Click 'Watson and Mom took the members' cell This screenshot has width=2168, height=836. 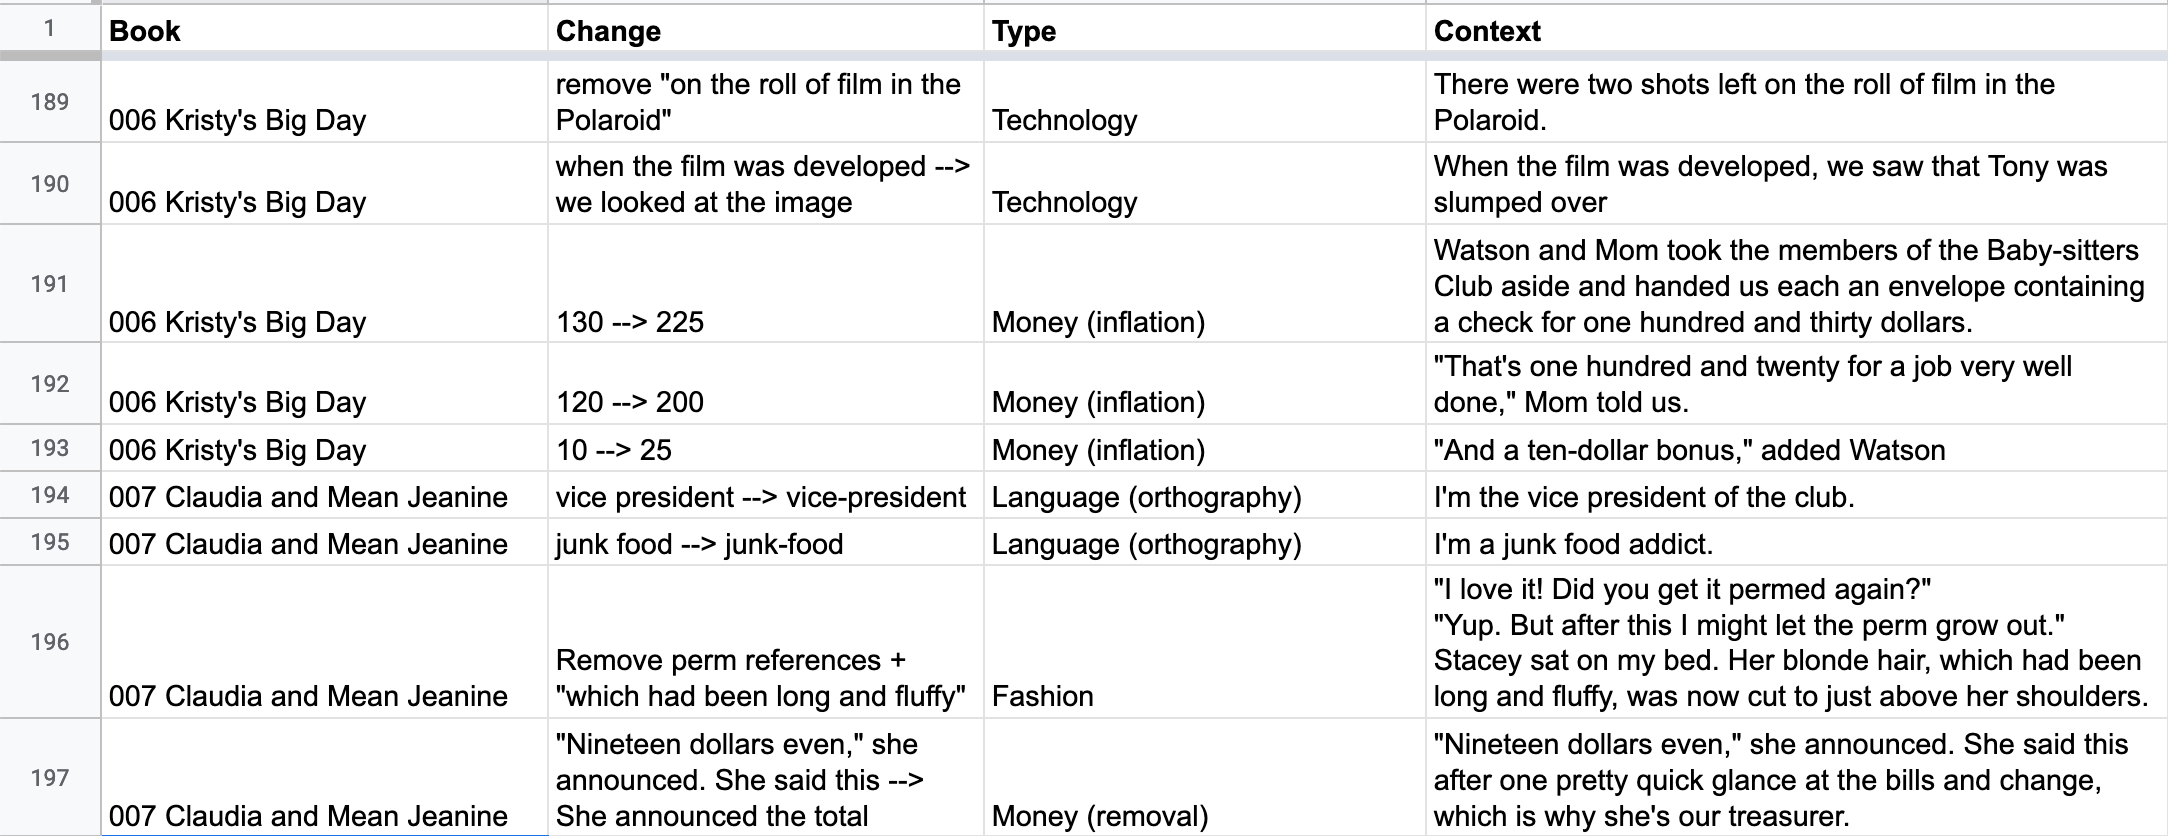coord(1797,284)
